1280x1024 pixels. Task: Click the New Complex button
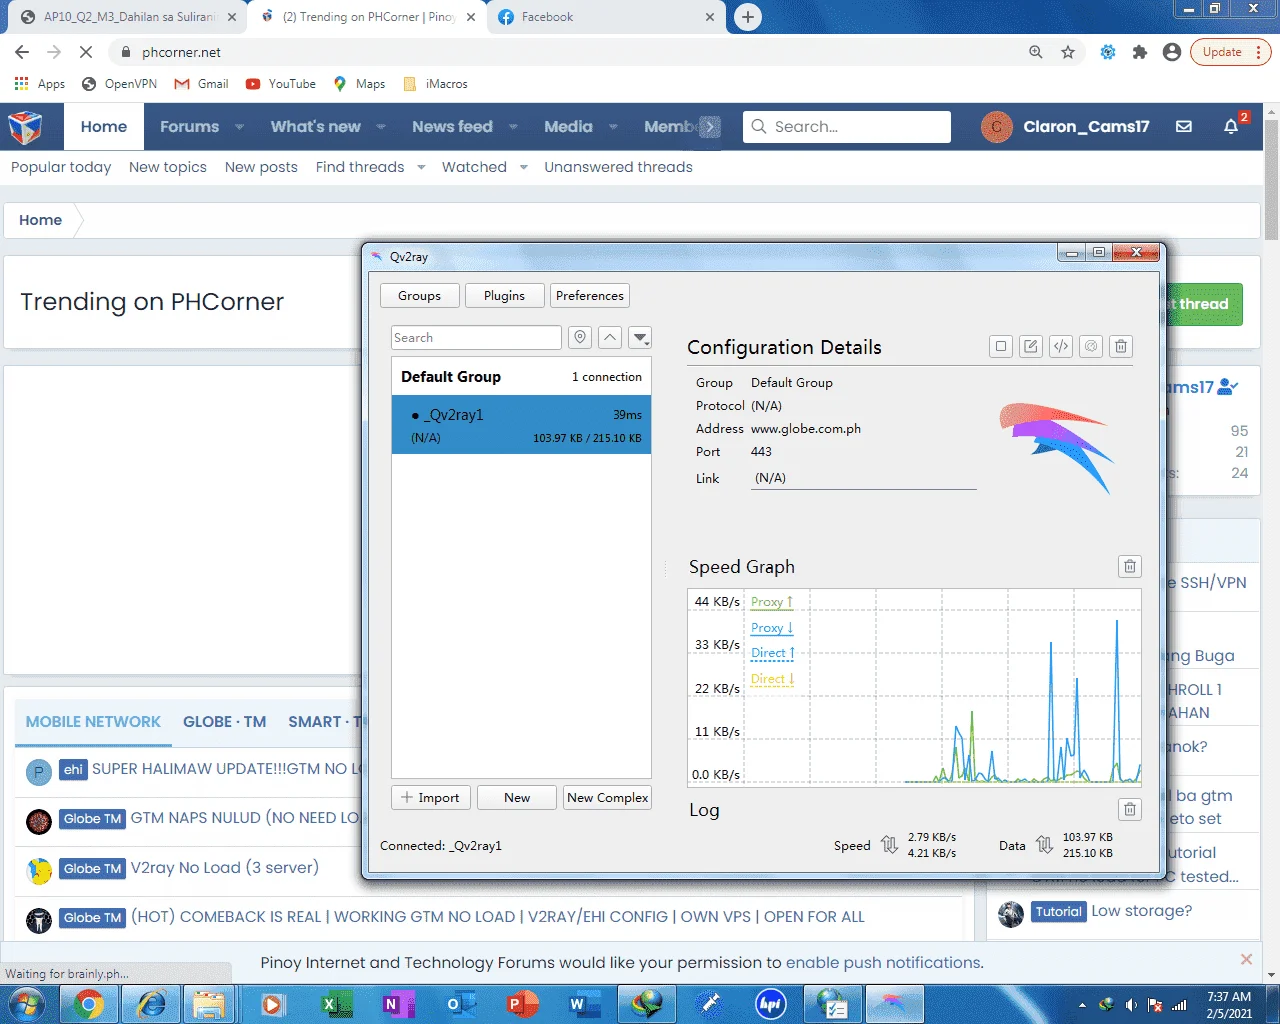(608, 798)
